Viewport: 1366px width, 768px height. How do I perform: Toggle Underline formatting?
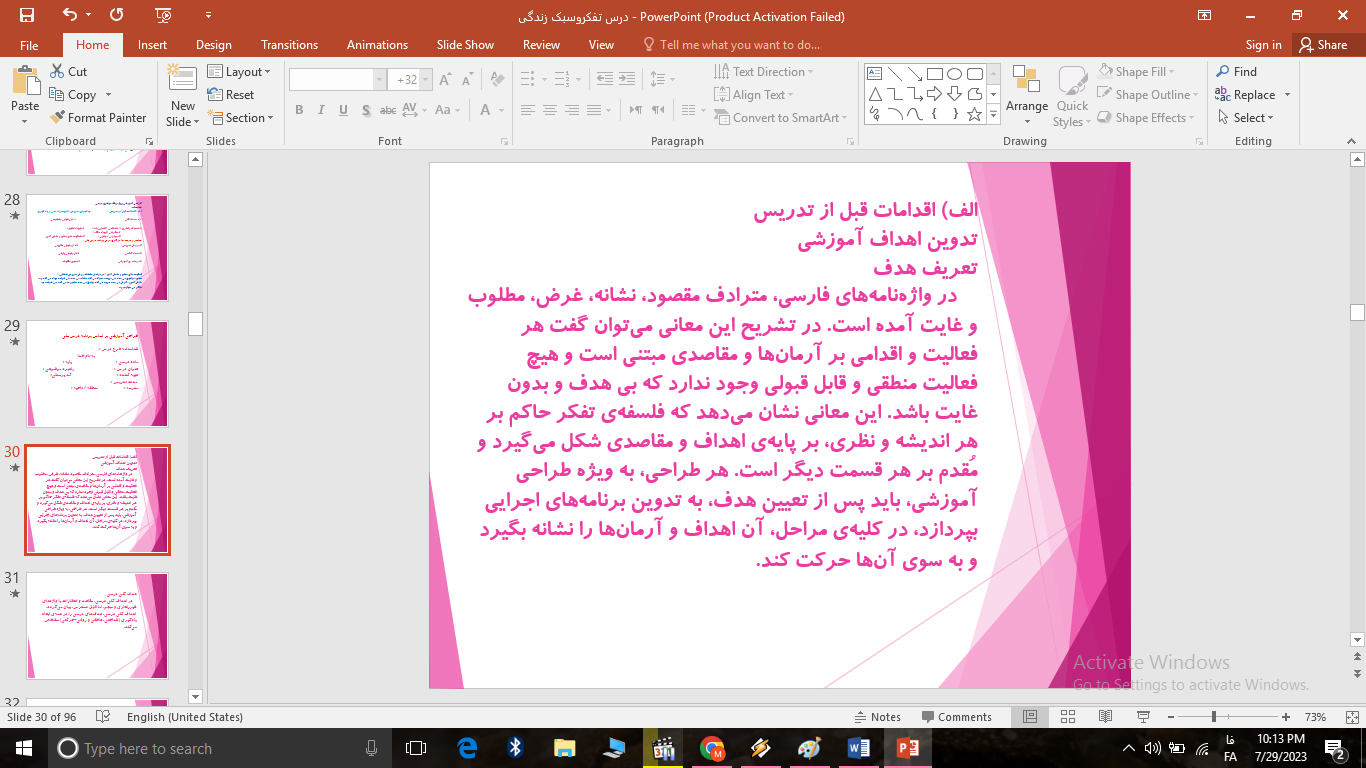[x=342, y=110]
